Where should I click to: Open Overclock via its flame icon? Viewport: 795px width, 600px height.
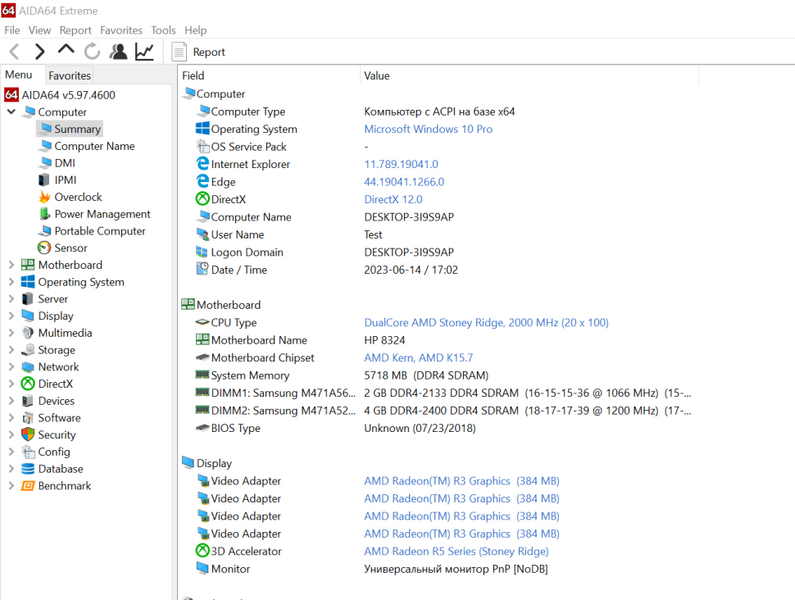tap(45, 197)
